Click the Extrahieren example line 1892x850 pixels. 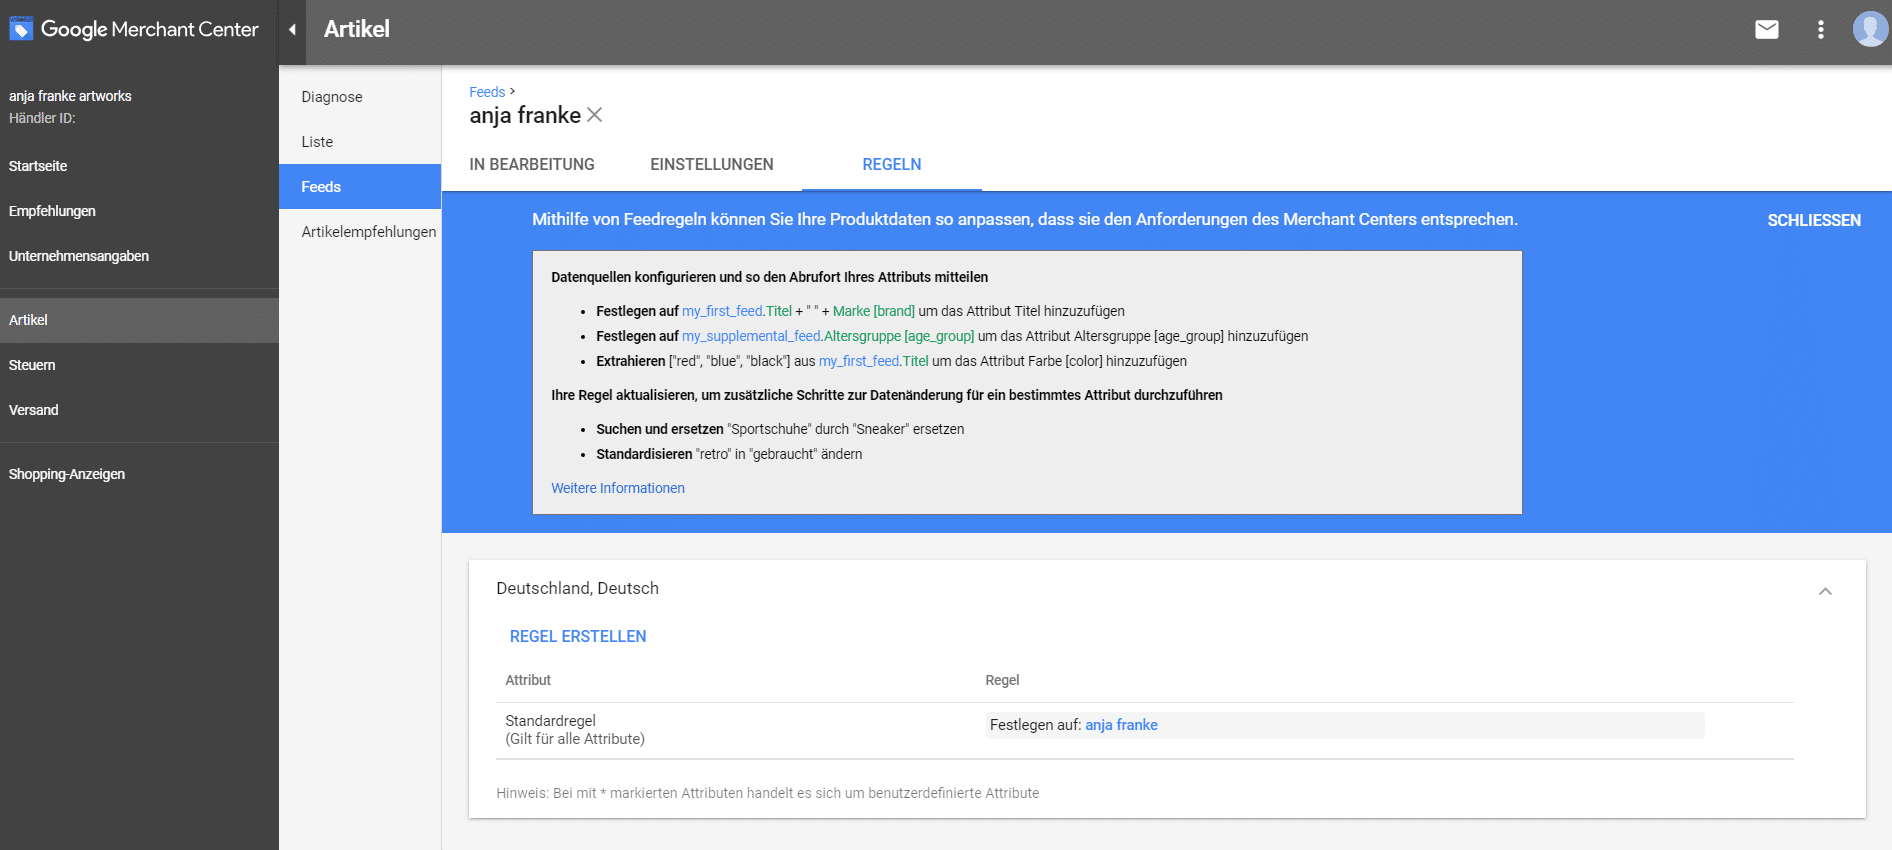(892, 361)
